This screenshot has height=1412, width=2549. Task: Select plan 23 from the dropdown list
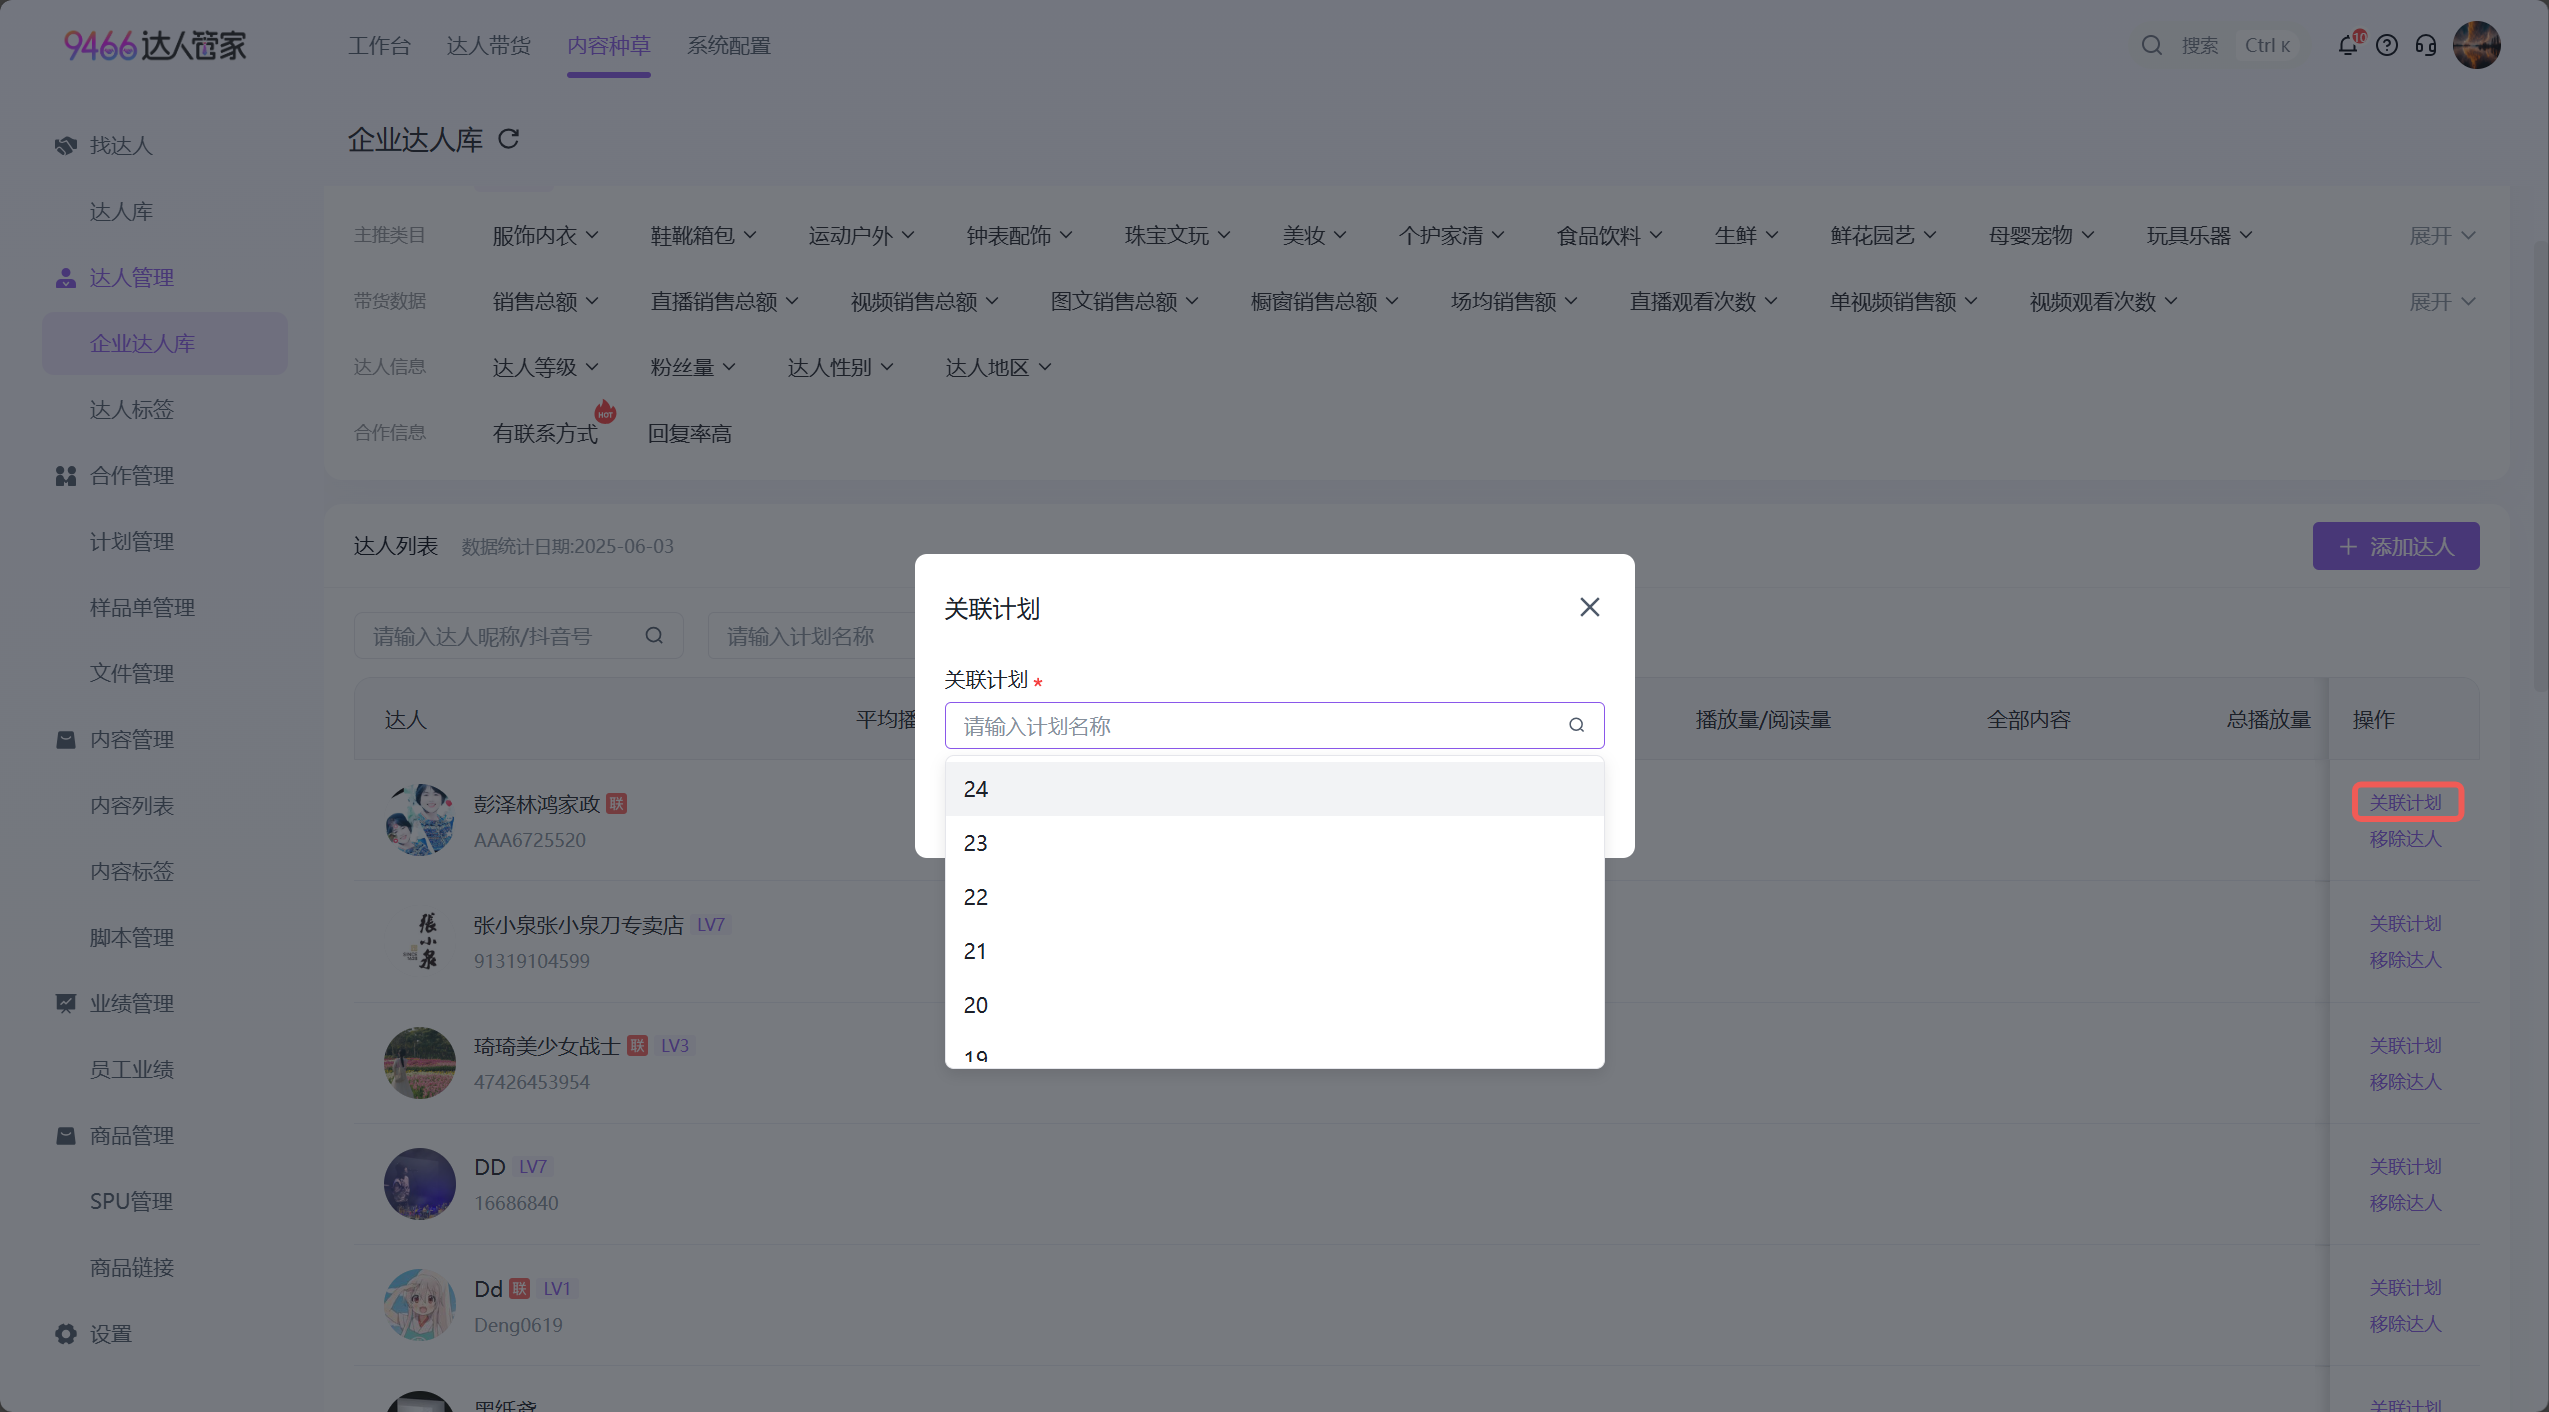coord(1274,843)
